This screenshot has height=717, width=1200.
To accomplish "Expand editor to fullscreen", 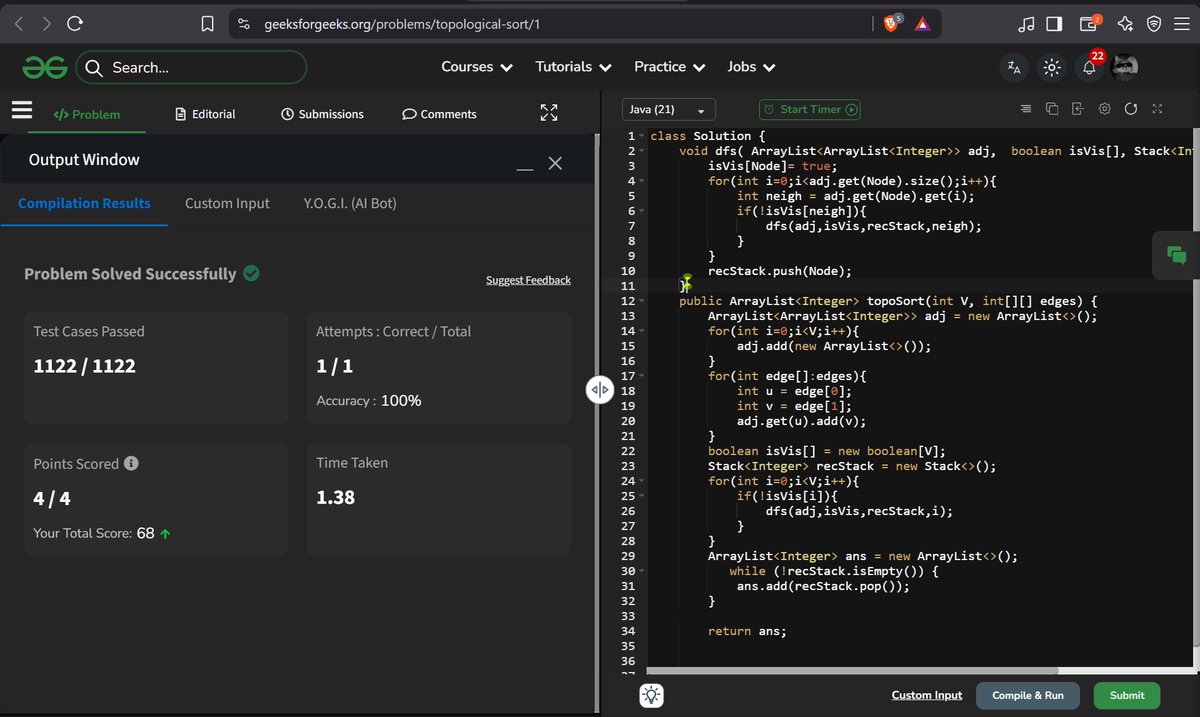I will coord(1157,109).
